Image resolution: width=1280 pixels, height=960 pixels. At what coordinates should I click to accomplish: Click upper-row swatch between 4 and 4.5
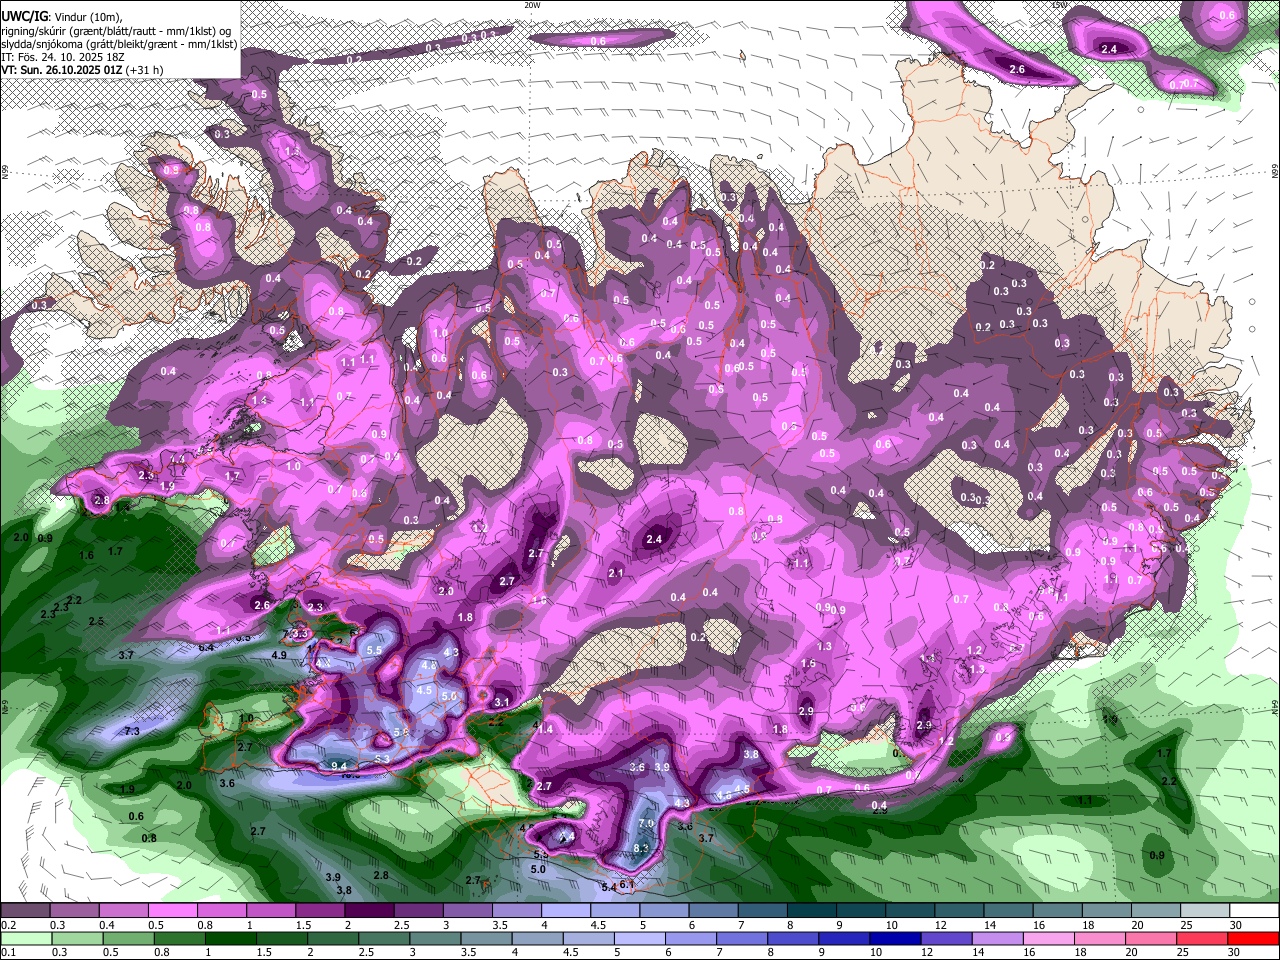tap(566, 910)
